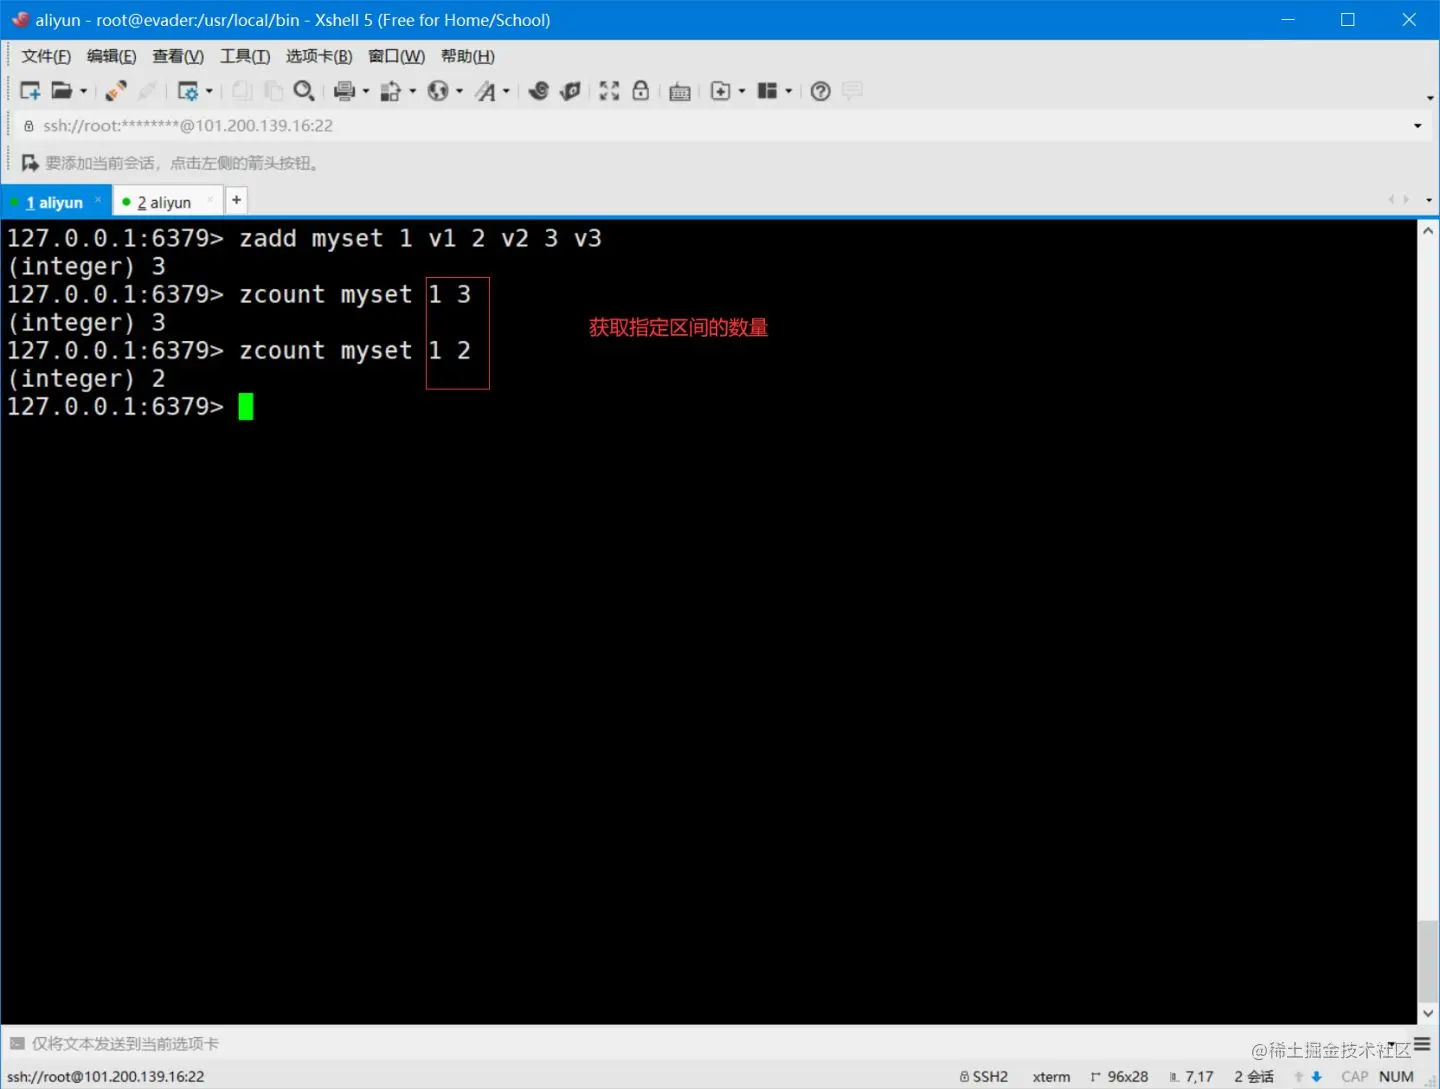Click the new tab group icon
The width and height of the screenshot is (1440, 1089).
(x=720, y=91)
